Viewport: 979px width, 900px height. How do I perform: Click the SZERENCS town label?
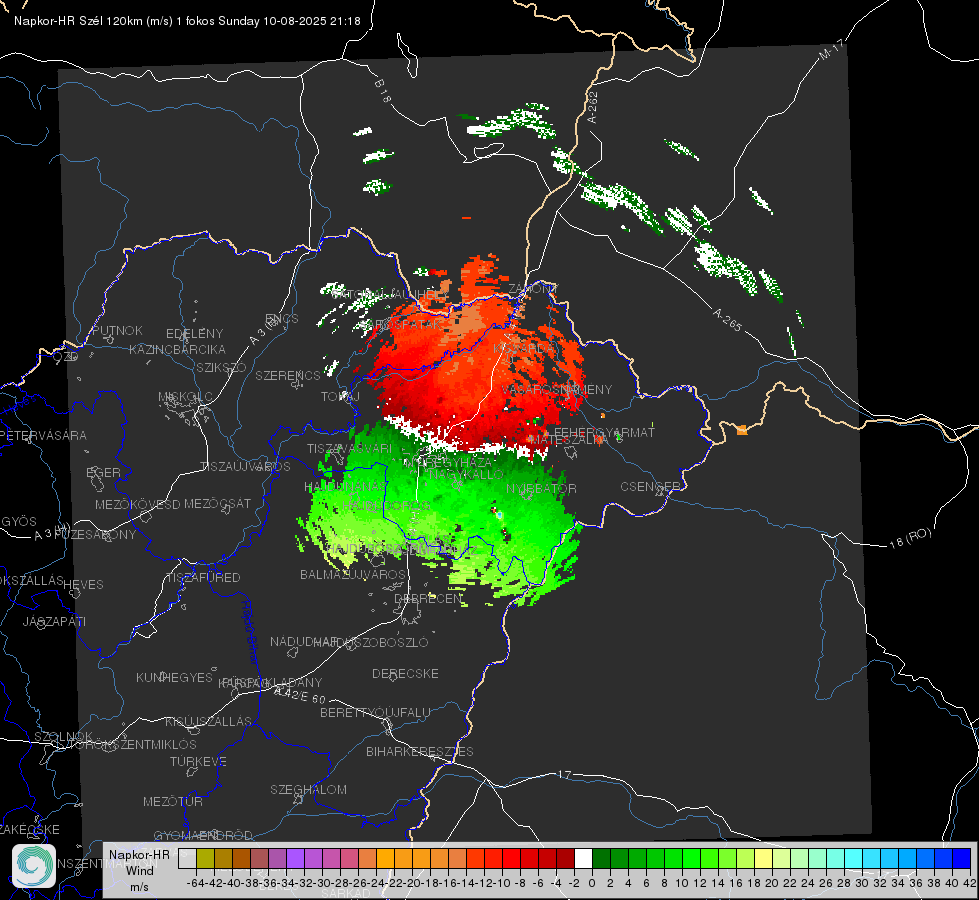point(288,375)
